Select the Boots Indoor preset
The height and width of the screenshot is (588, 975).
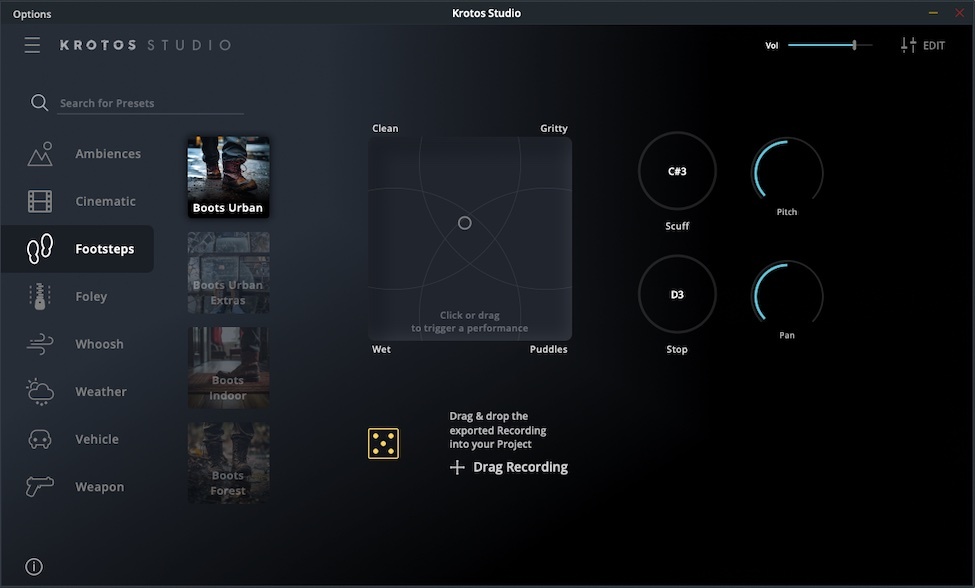228,367
